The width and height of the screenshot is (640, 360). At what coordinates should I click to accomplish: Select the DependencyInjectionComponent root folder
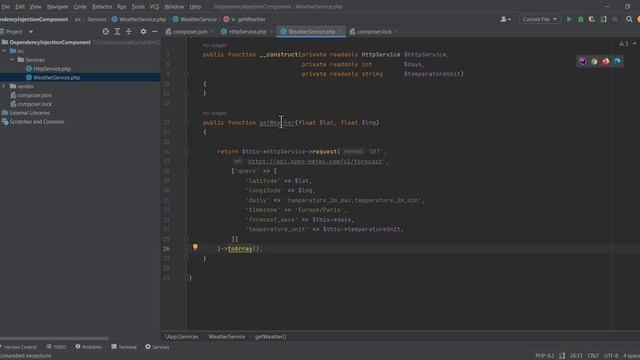[x=50, y=42]
